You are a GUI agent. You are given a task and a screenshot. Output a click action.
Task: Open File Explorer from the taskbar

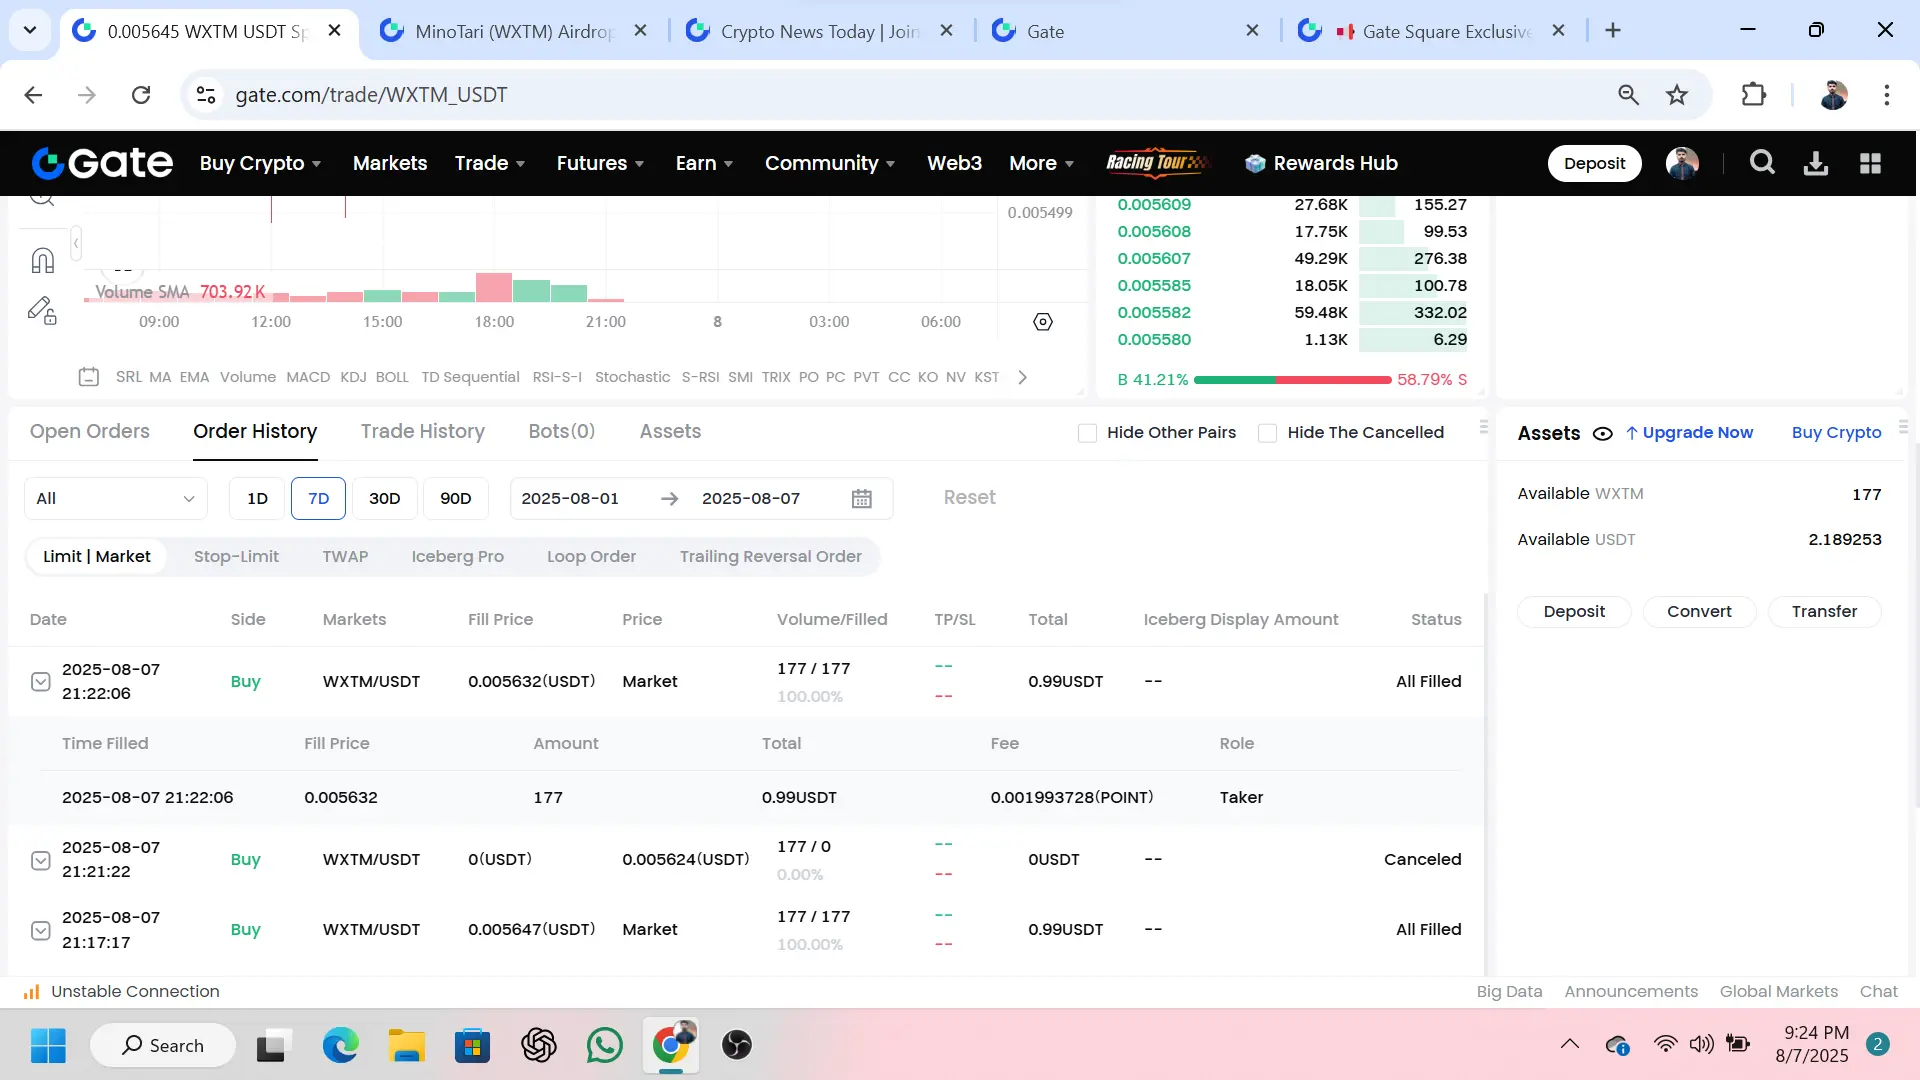coord(407,1045)
